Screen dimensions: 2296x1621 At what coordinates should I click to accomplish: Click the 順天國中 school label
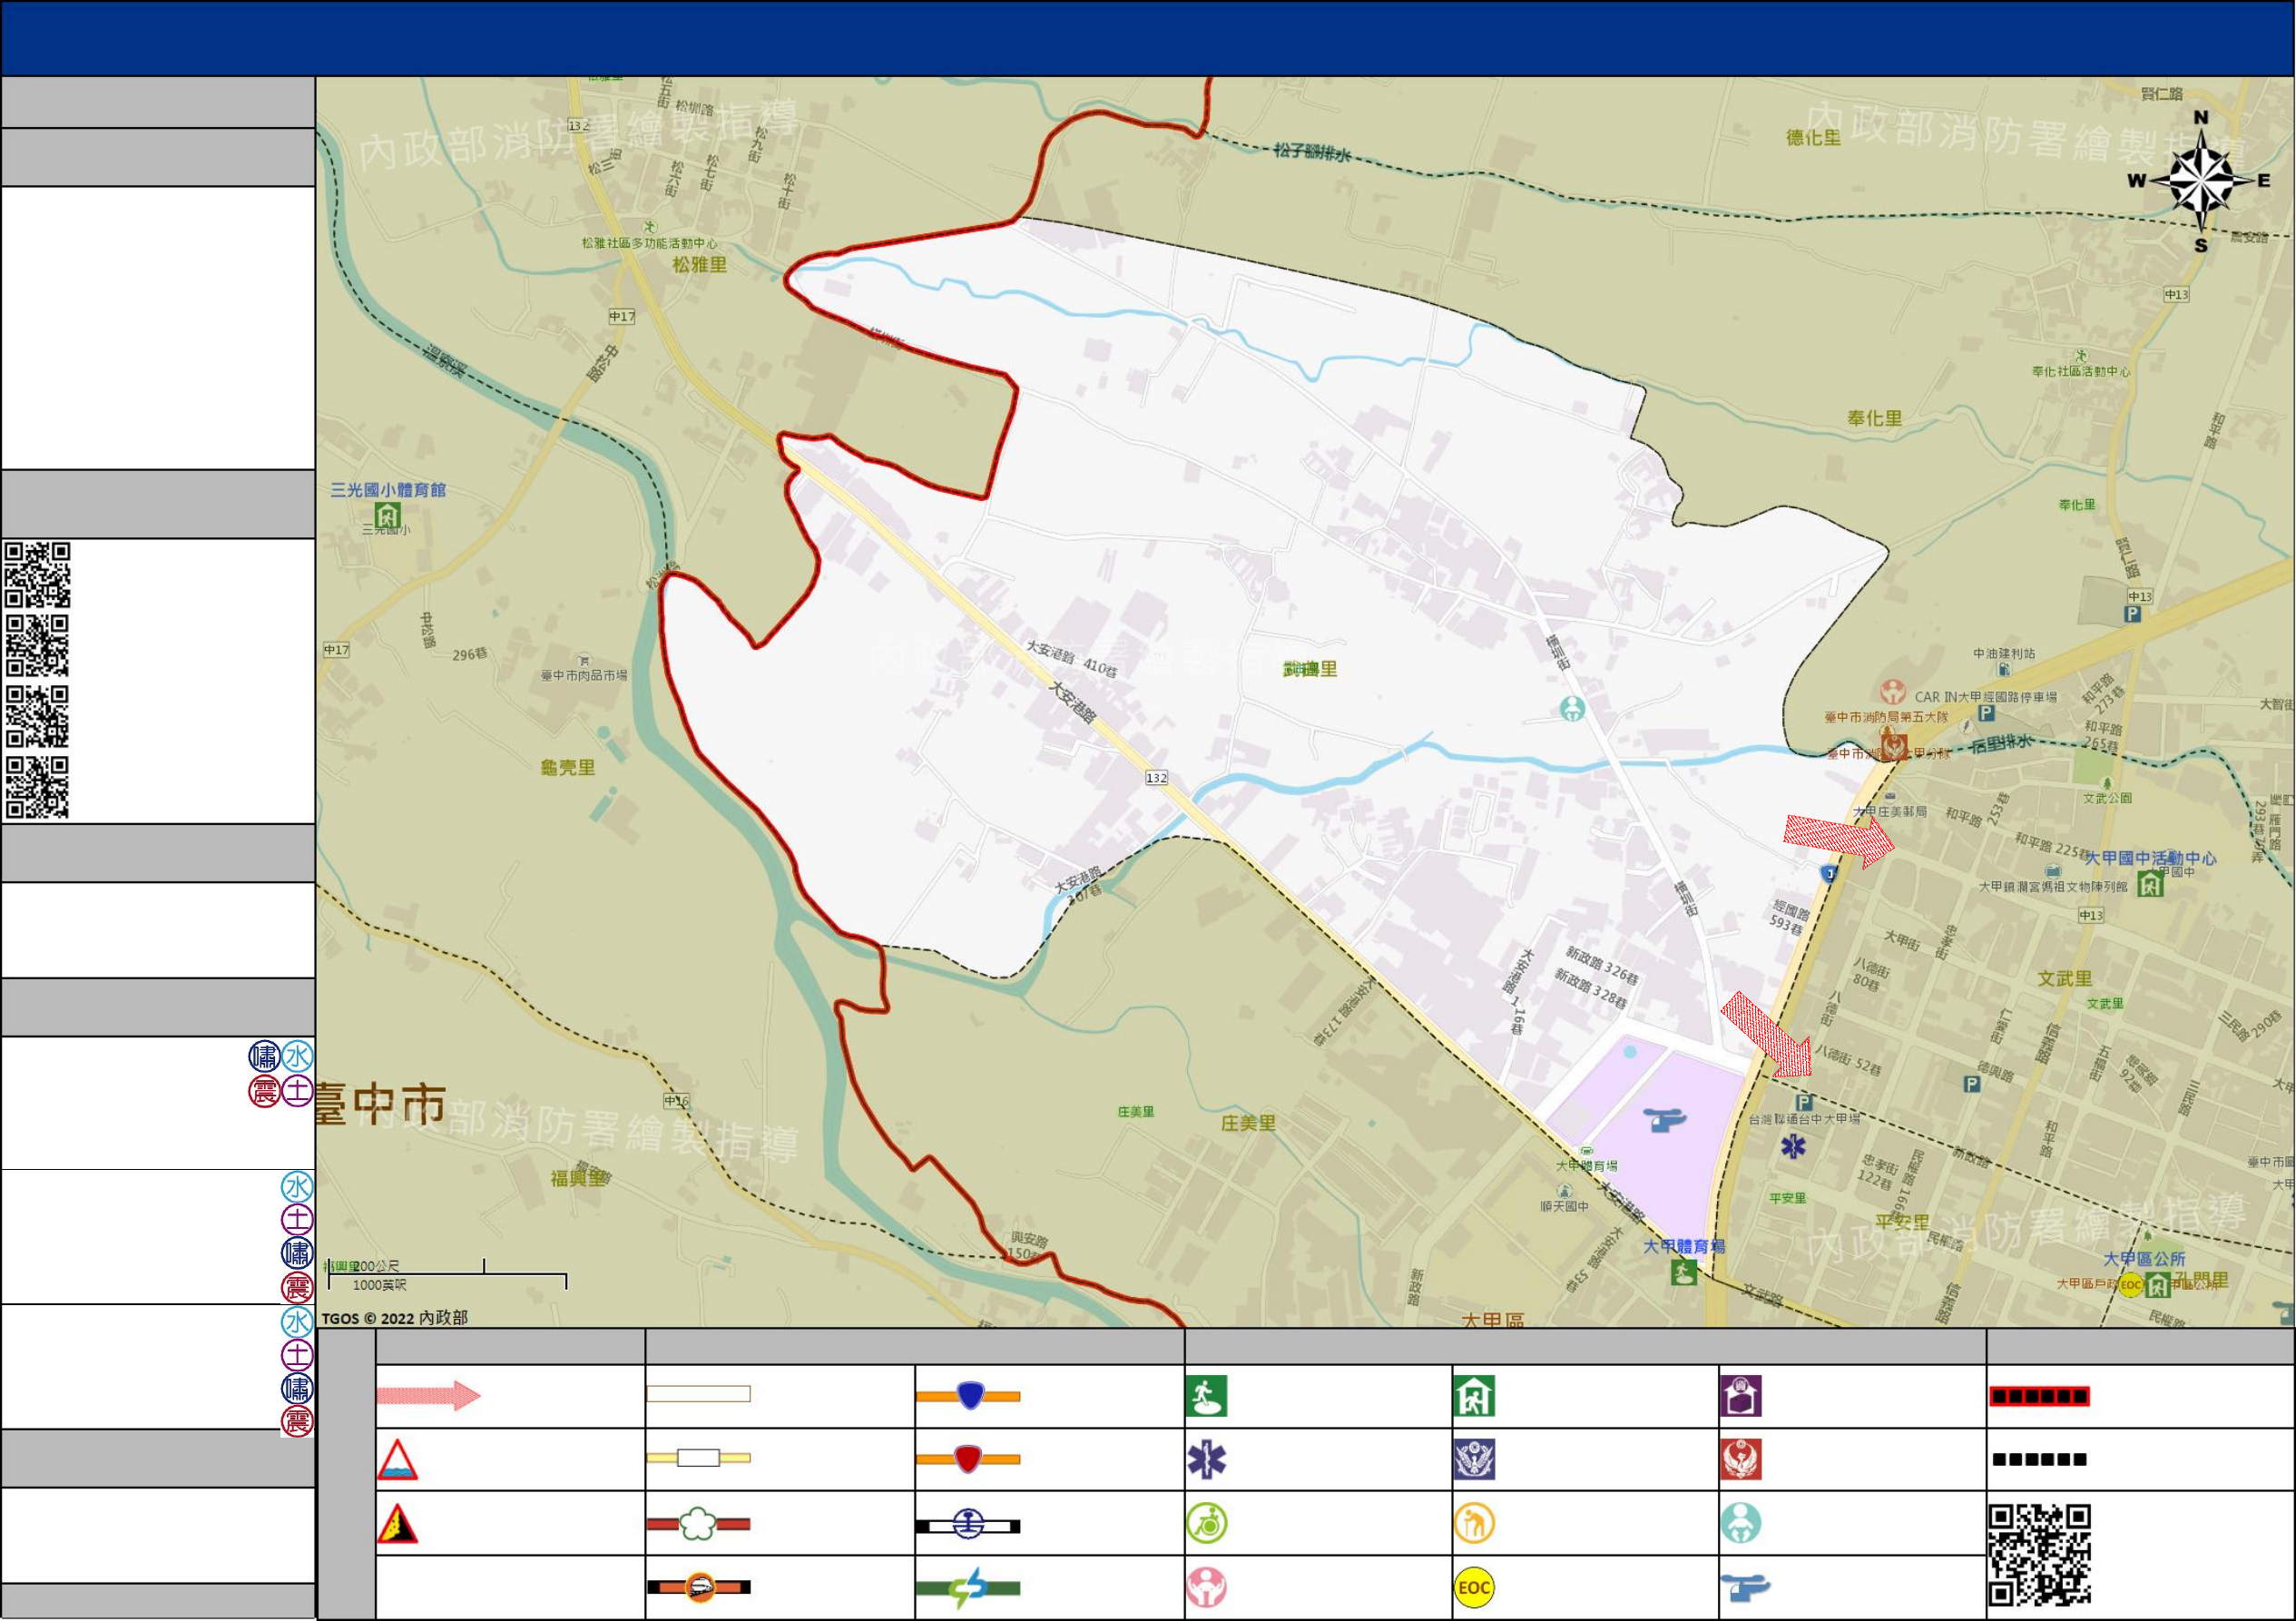click(x=1565, y=1207)
